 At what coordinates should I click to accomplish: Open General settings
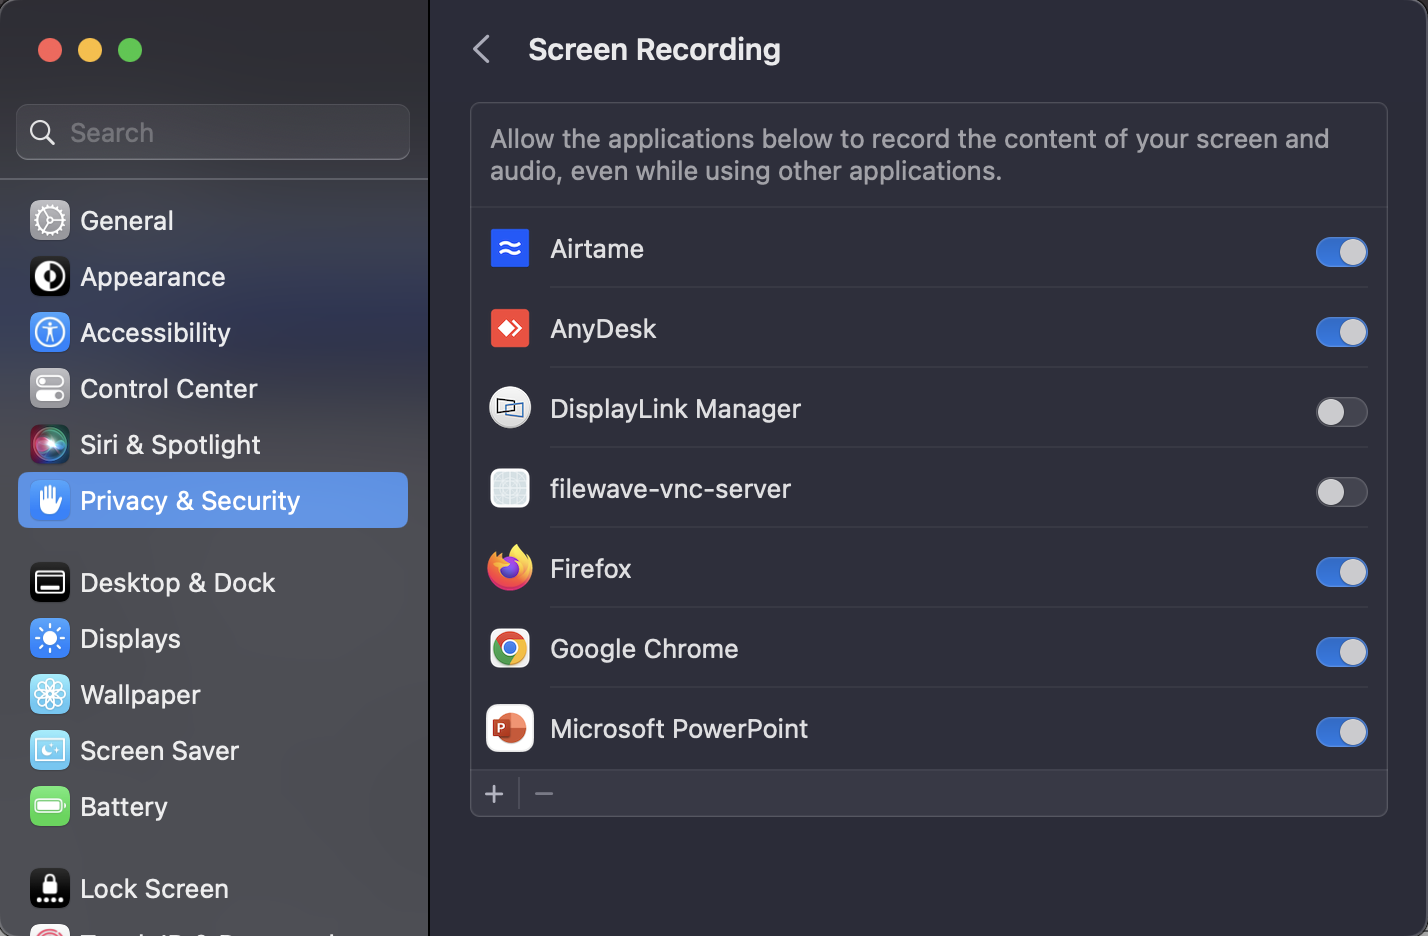(213, 220)
